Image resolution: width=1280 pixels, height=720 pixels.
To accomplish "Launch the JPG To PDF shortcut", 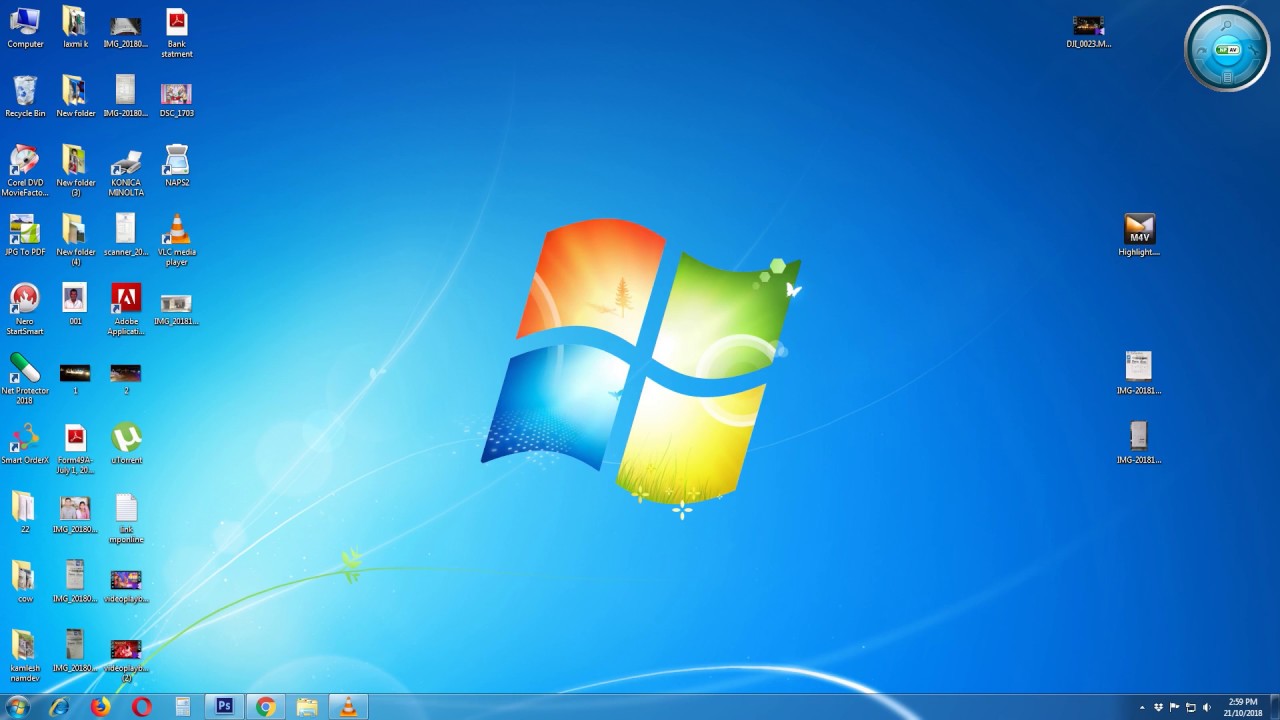I will [x=25, y=235].
